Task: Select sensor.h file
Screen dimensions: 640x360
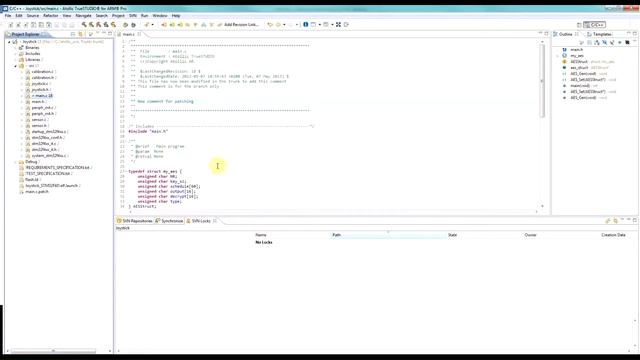Action: pyautogui.click(x=39, y=126)
